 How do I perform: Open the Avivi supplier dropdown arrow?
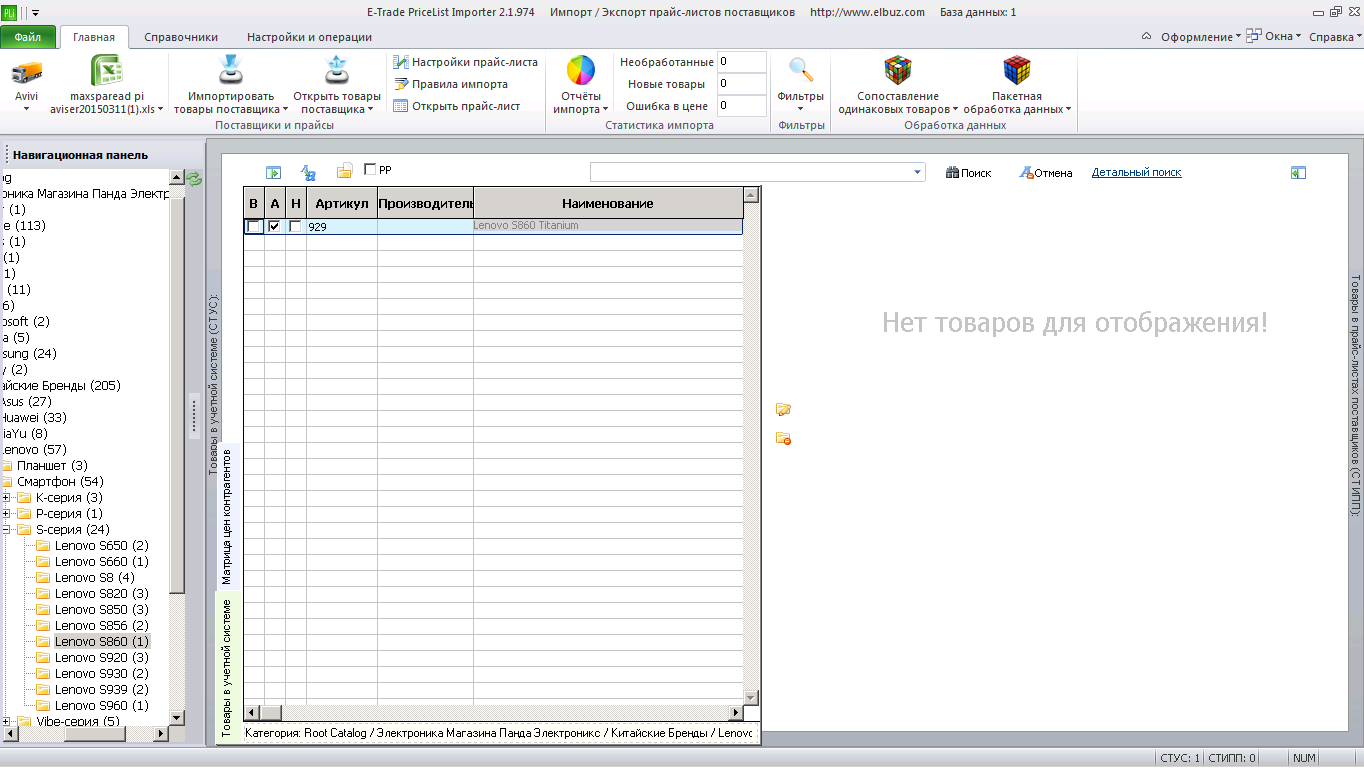click(x=27, y=109)
